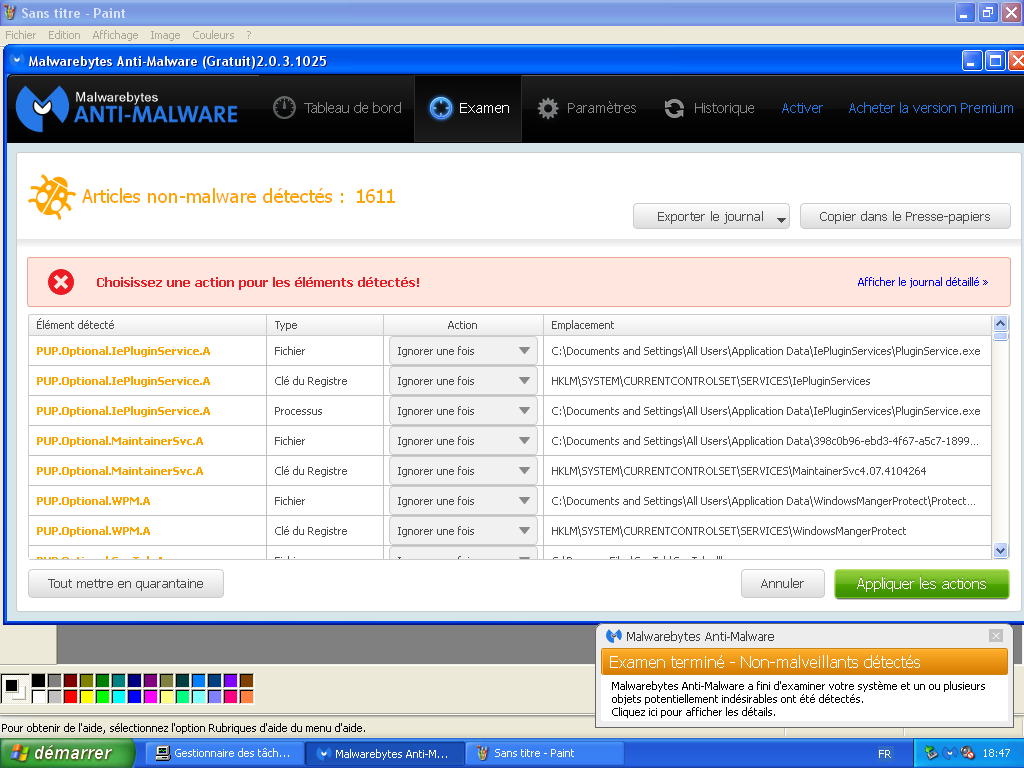The width and height of the screenshot is (1024, 768).
Task: Open action dropdown for MaintainerSvc registry key row
Action: coord(463,471)
